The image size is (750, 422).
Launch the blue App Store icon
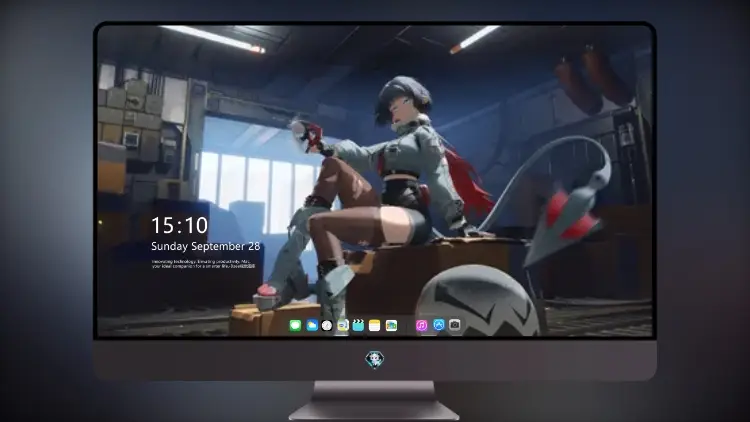tap(439, 325)
